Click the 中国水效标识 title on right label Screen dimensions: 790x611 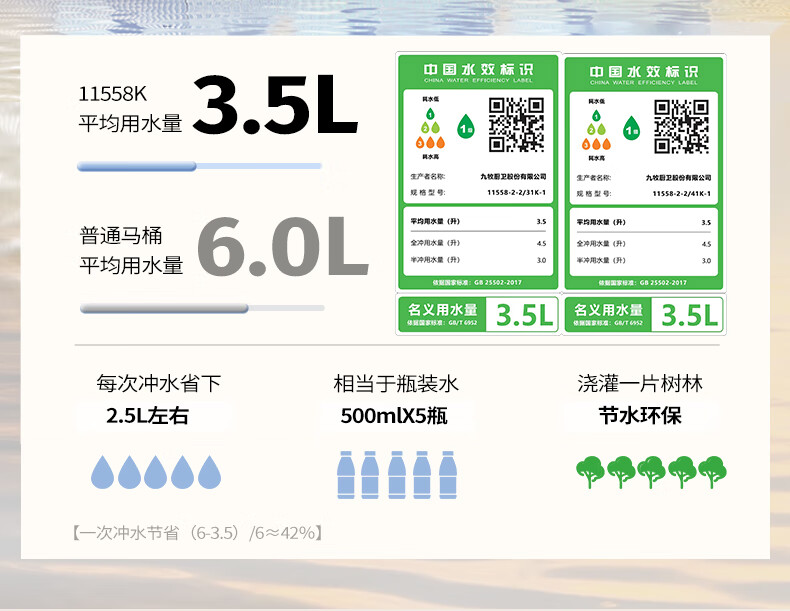click(x=644, y=72)
